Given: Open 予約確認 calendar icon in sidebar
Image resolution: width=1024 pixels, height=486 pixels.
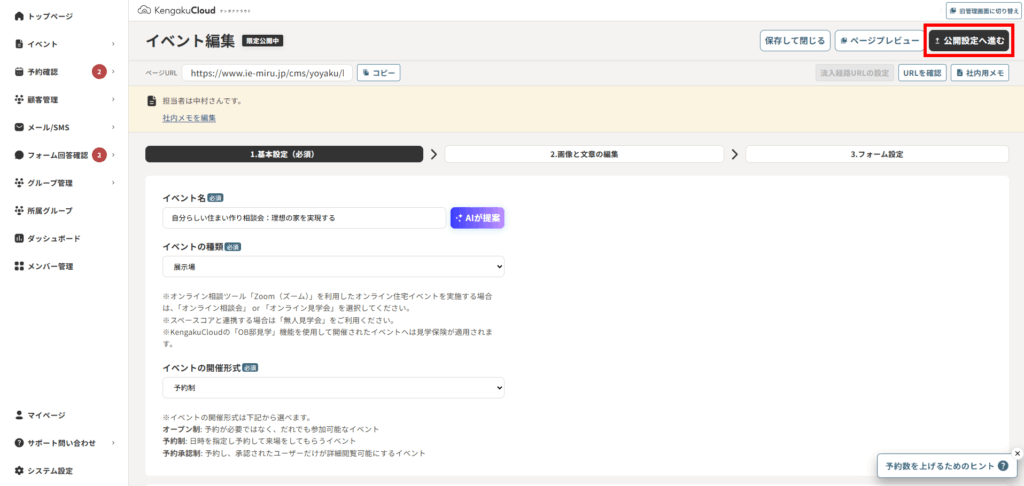Looking at the screenshot, I should [19, 72].
